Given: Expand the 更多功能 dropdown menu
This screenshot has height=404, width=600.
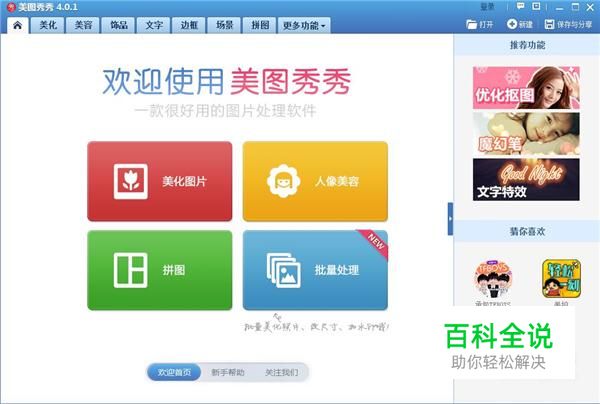Looking at the screenshot, I should 304,25.
